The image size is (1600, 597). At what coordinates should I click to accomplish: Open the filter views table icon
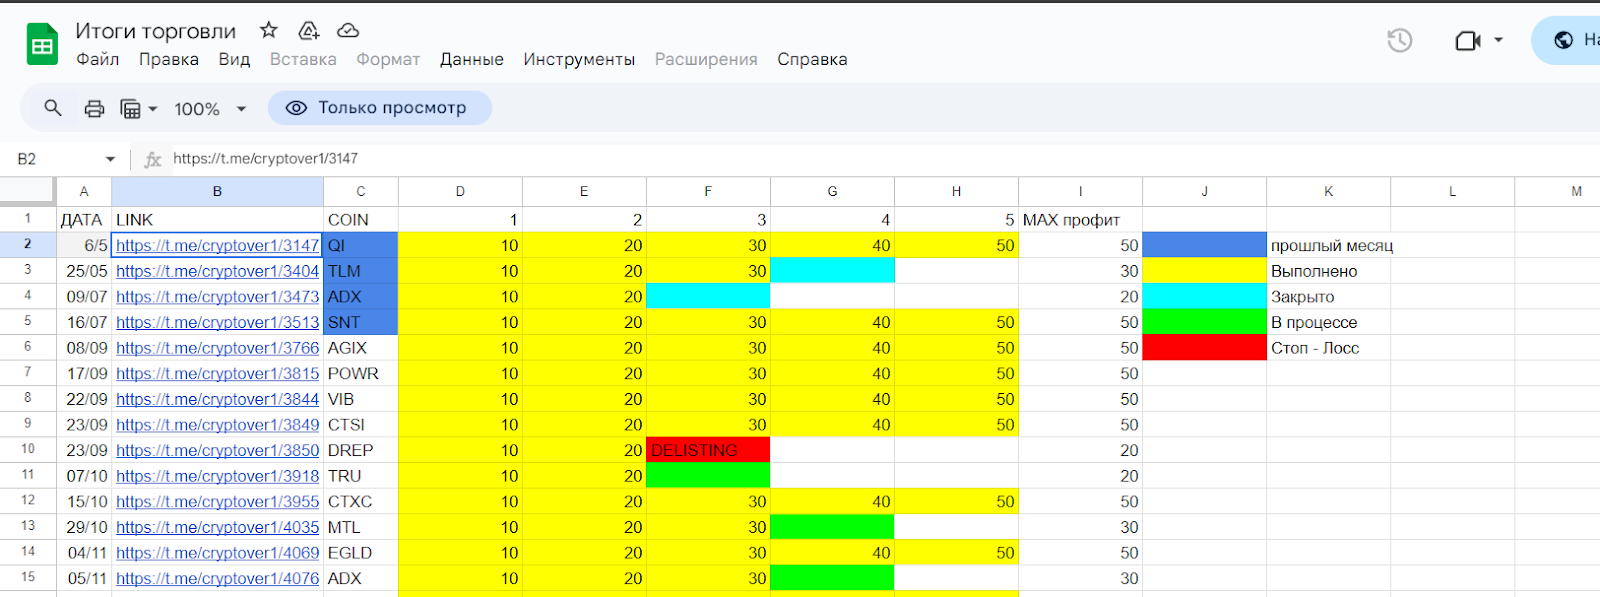click(131, 108)
